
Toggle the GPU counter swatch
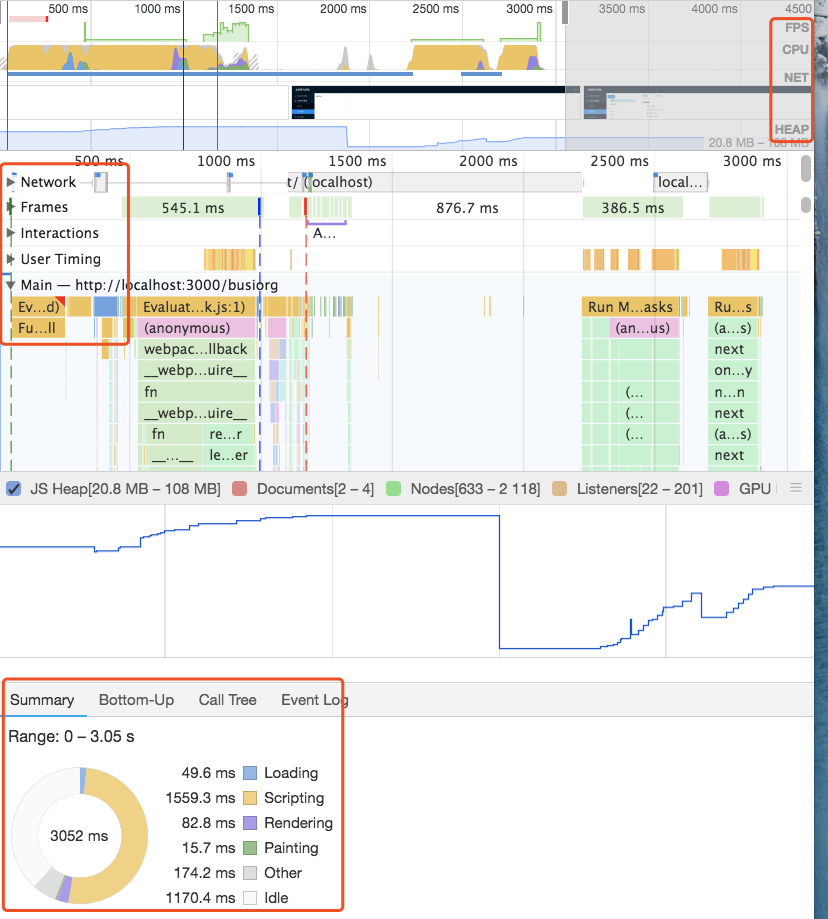click(721, 489)
